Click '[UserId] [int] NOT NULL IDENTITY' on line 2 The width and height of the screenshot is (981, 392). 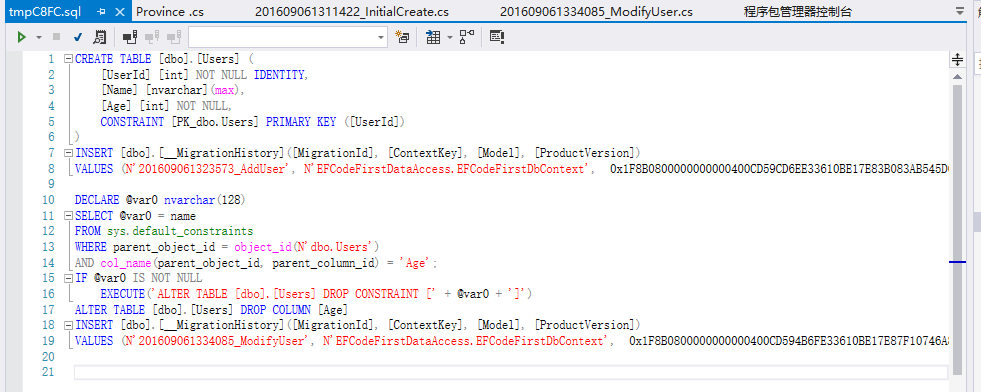202,75
